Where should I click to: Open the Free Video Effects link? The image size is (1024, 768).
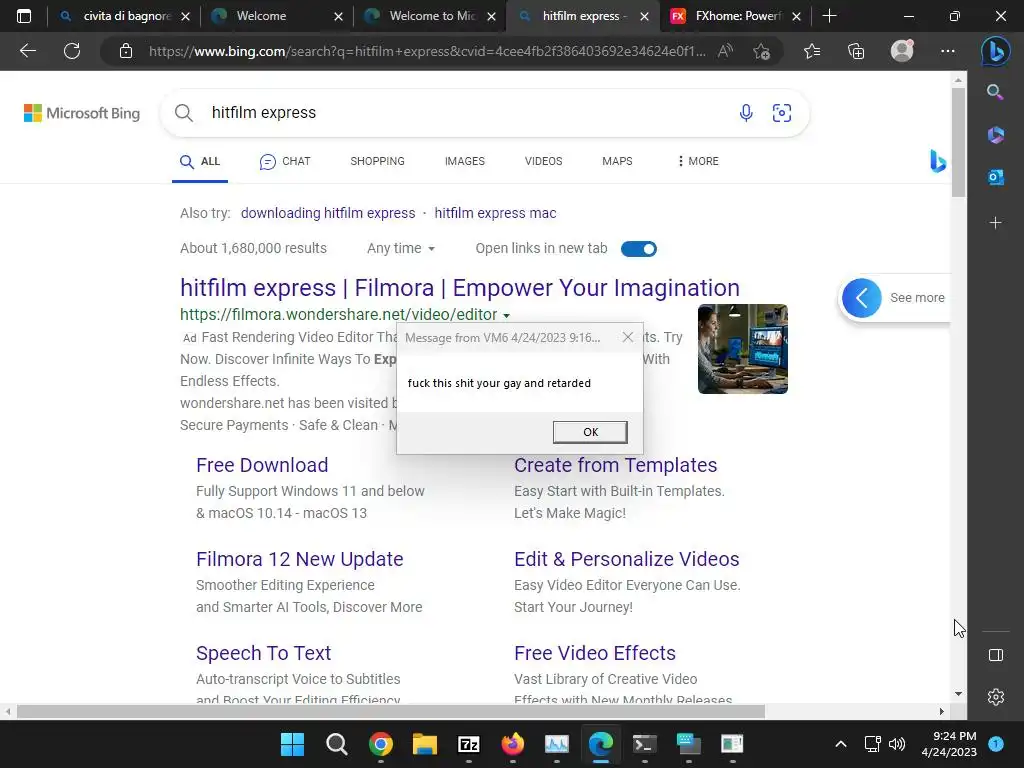595,653
